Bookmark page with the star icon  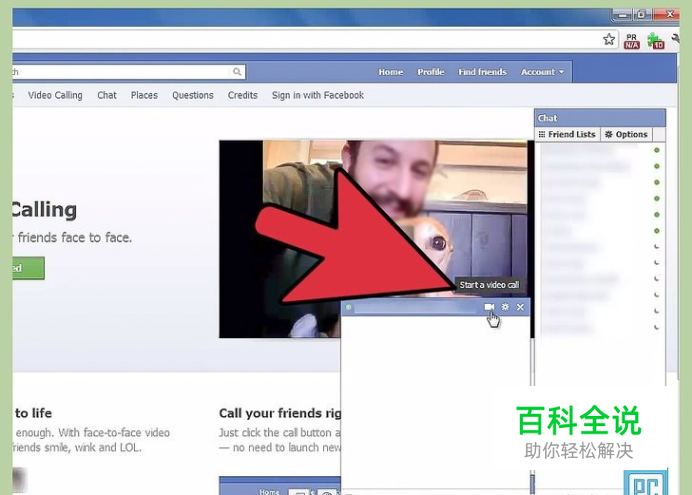609,40
